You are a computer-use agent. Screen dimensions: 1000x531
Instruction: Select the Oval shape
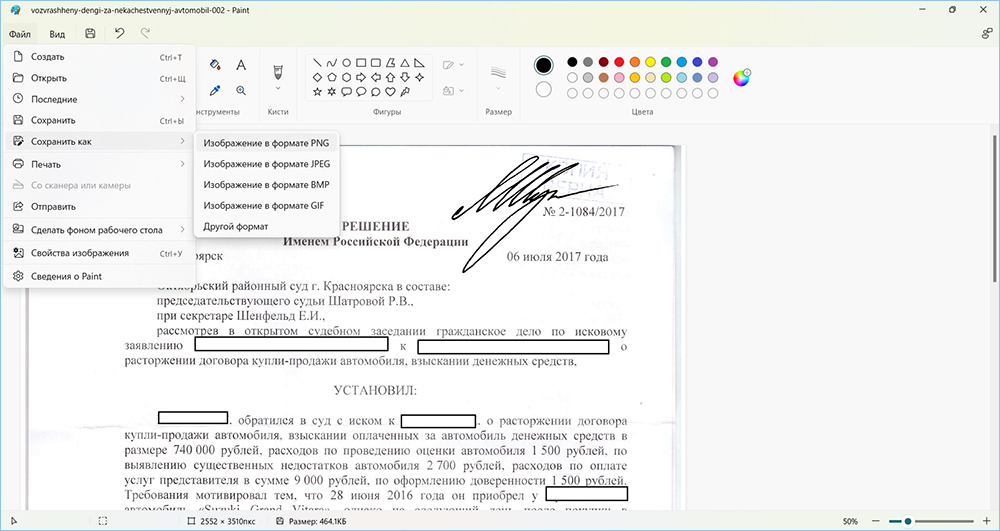(346, 63)
